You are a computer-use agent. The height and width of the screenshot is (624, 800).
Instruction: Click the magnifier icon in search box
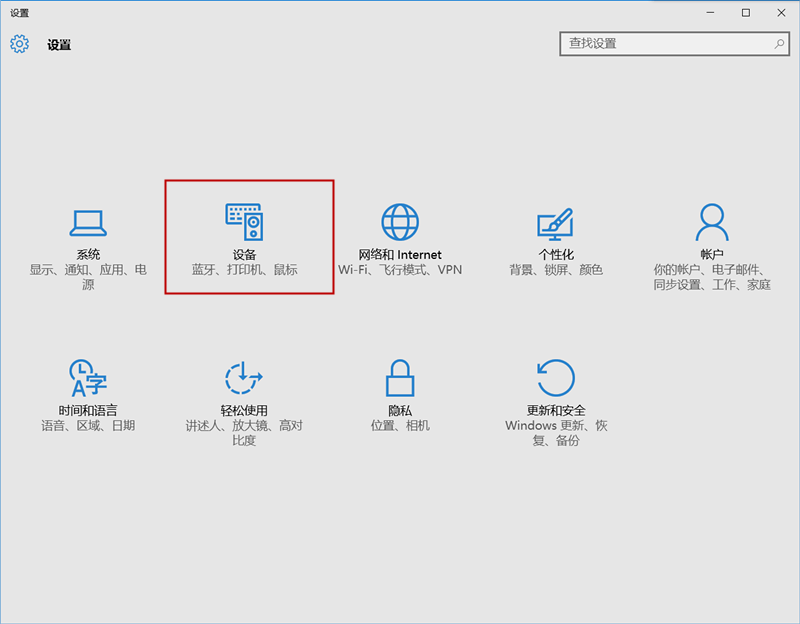(779, 44)
